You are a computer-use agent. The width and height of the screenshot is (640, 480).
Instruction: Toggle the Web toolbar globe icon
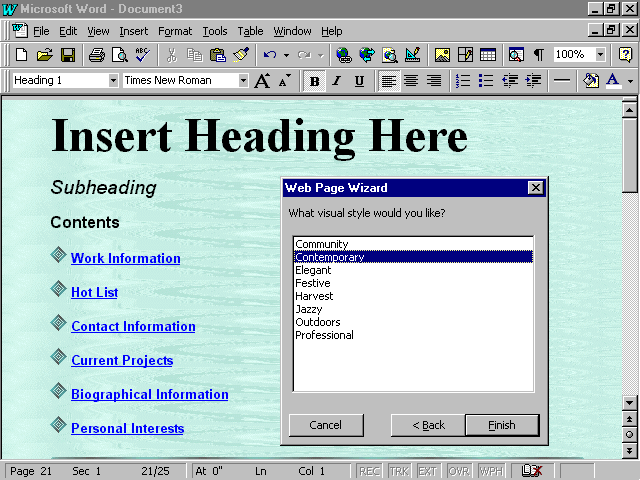click(x=367, y=54)
